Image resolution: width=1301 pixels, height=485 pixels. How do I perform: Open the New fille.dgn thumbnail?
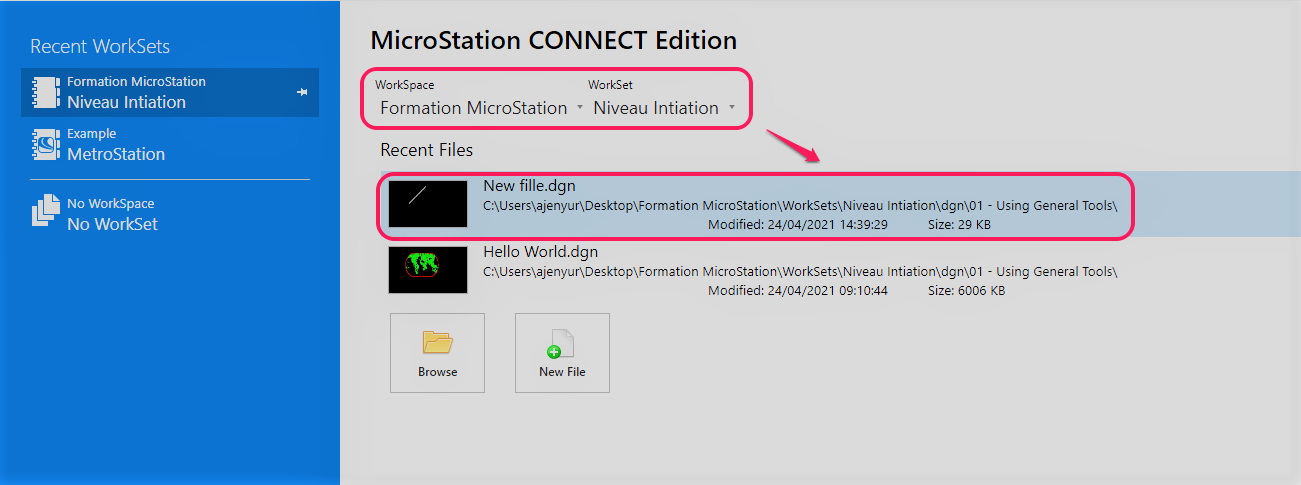428,204
